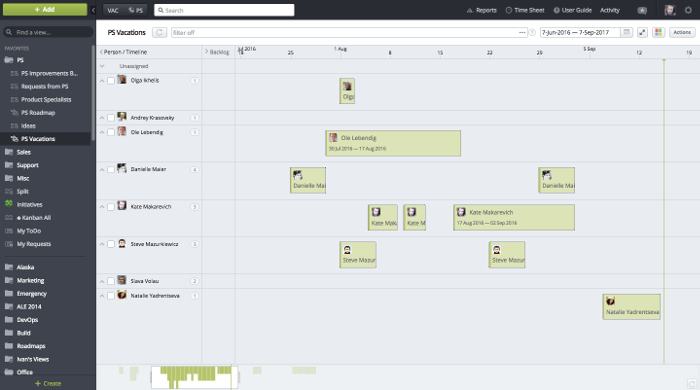Expand the Backlog column
700x390 pixels.
click(217, 52)
